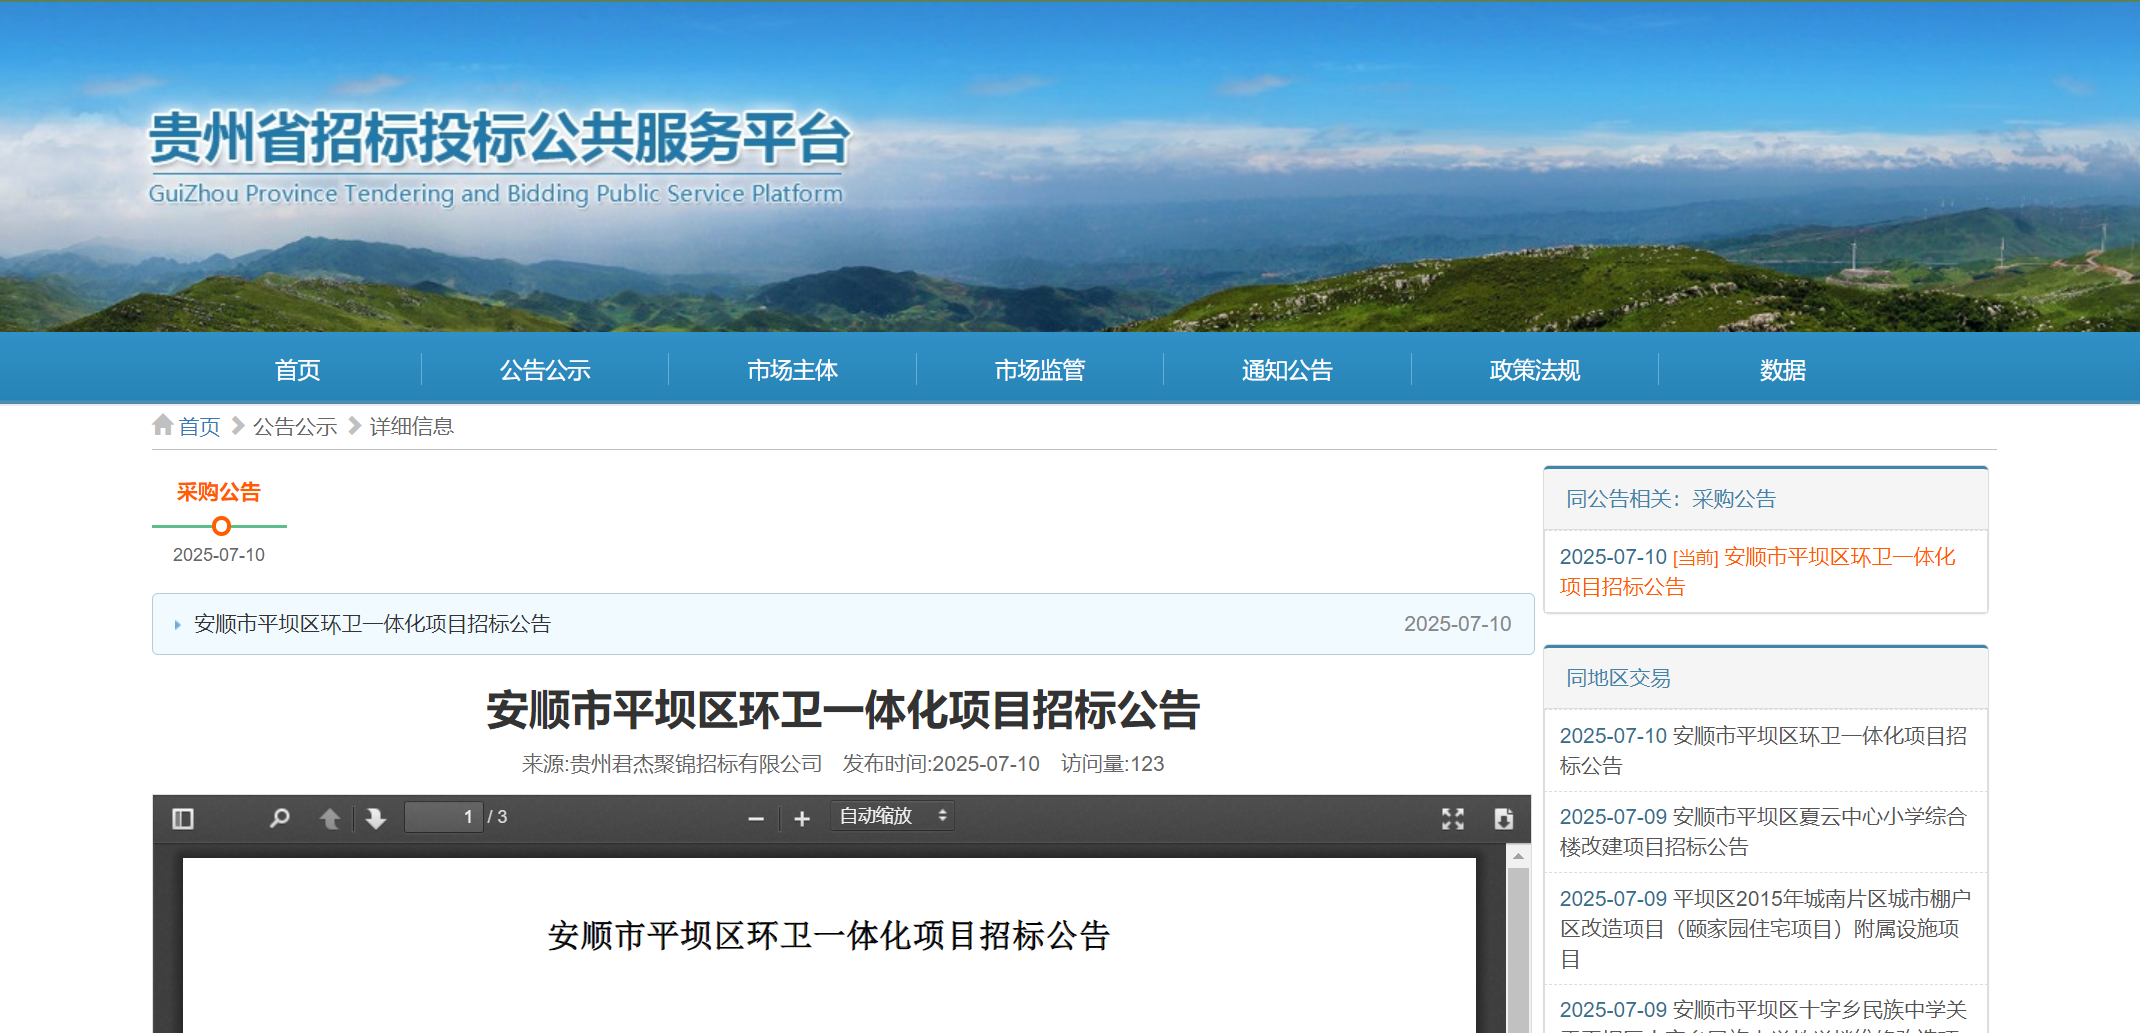The image size is (2140, 1033).
Task: Click the page number input field
Action: 444,817
